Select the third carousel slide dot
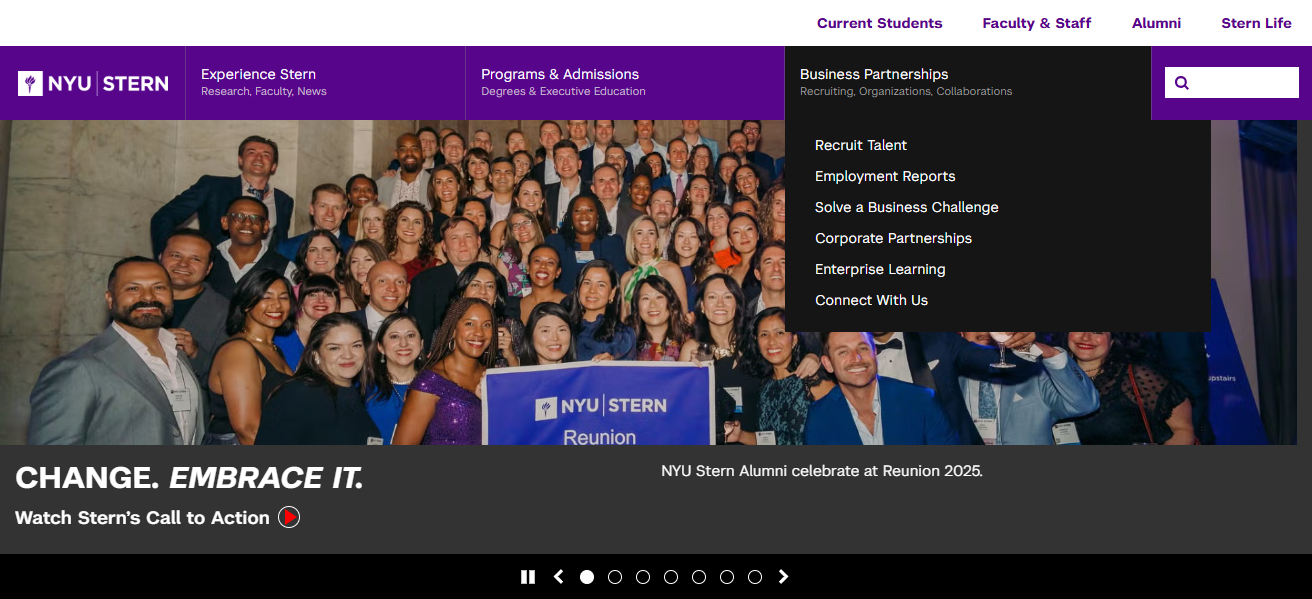The height and width of the screenshot is (599, 1312). [x=643, y=577]
